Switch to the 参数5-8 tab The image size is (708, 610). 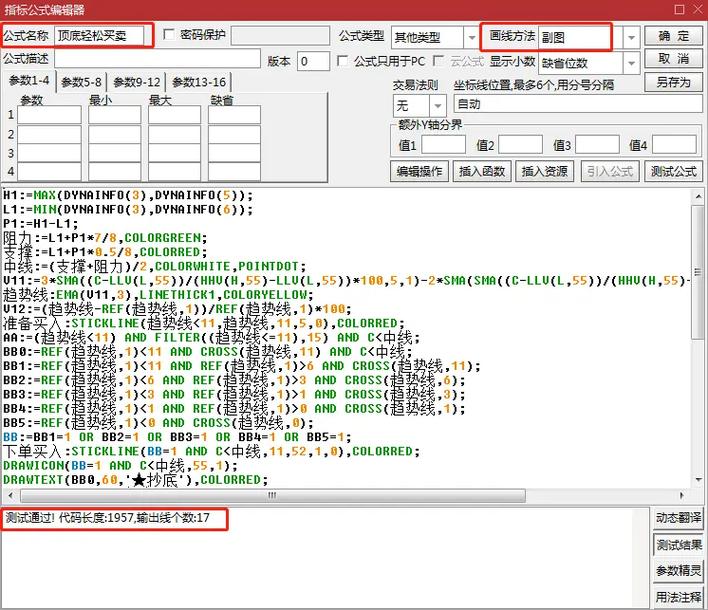(80, 83)
